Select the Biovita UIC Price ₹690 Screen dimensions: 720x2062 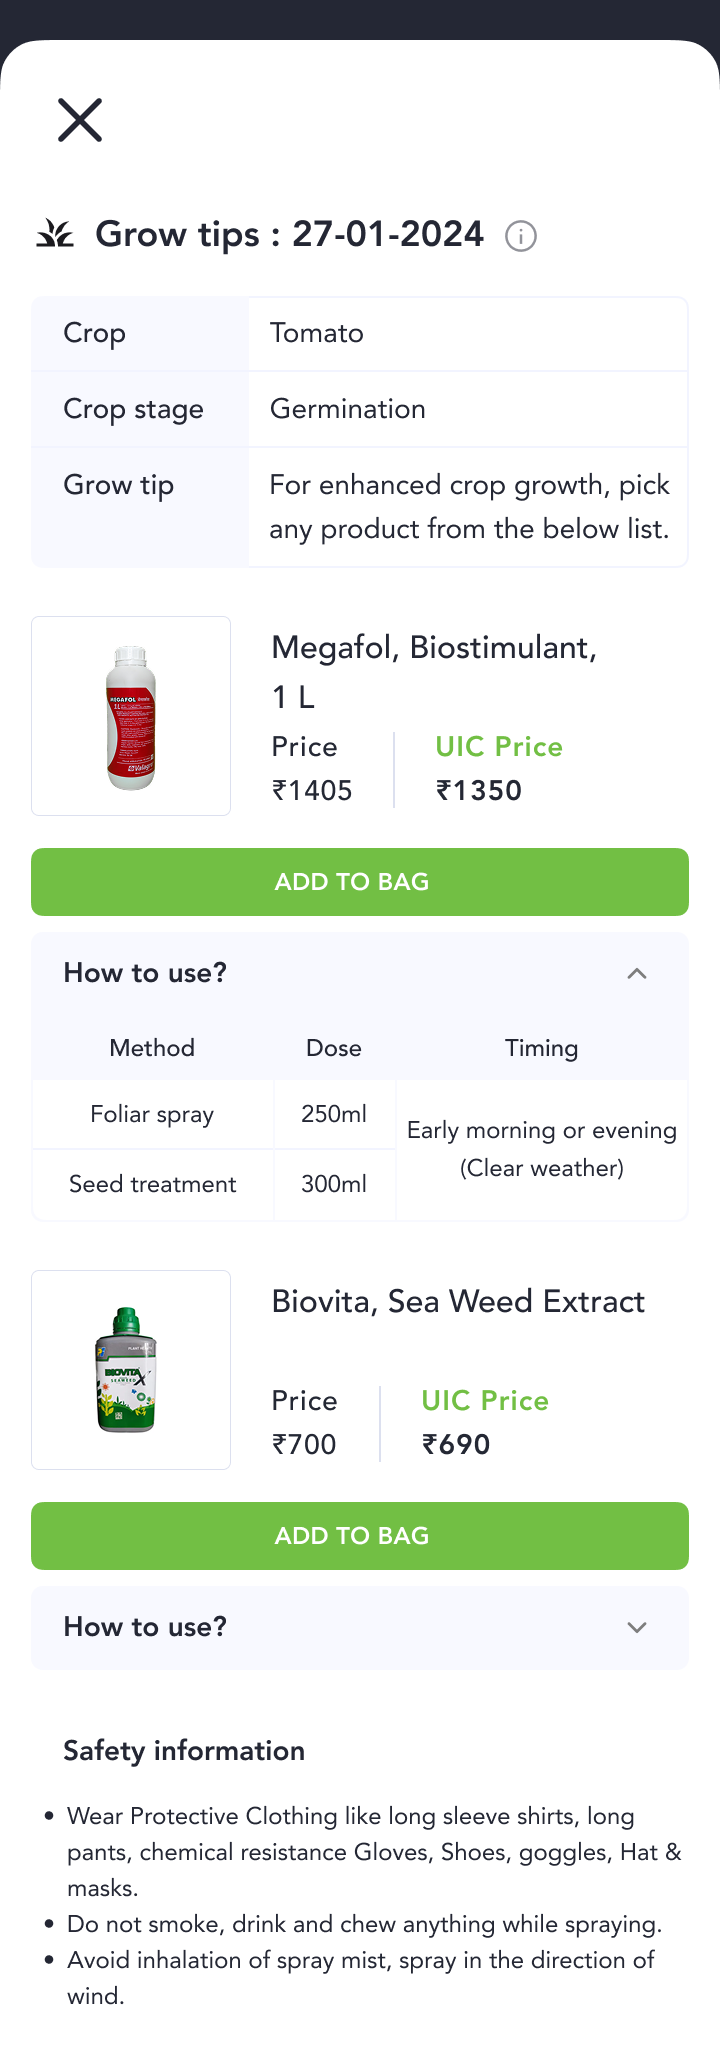(x=456, y=1444)
